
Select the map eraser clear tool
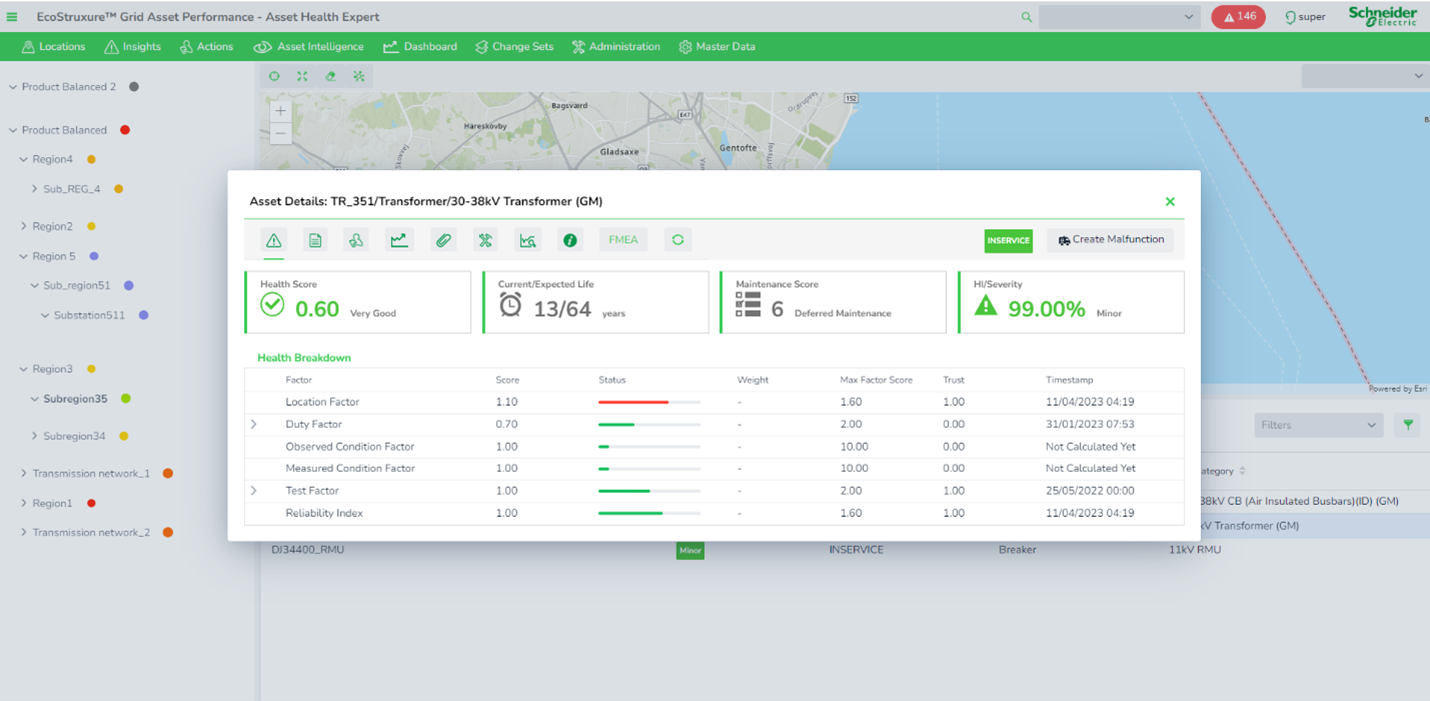click(x=330, y=76)
